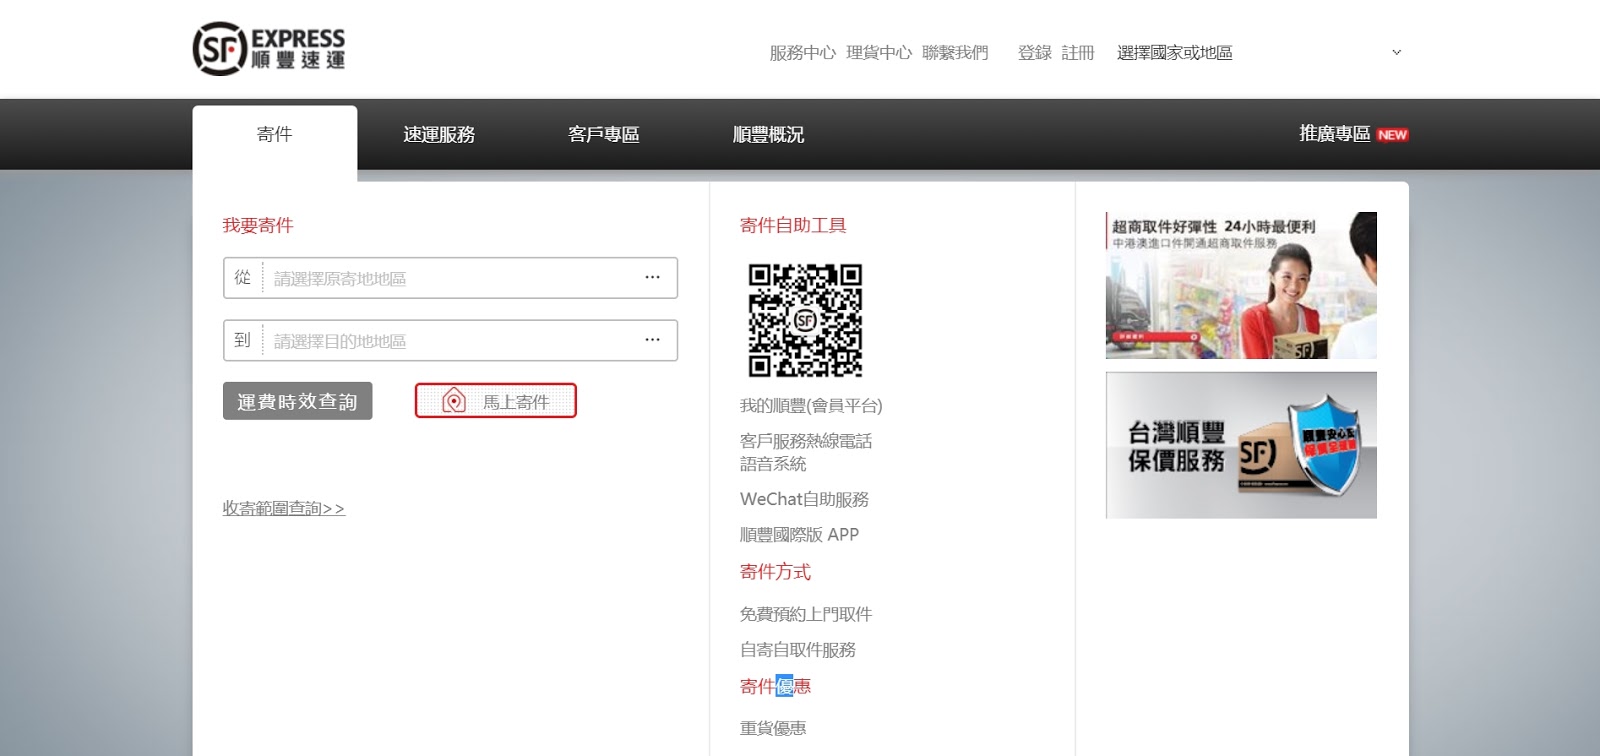Click the 登錄 login link
The width and height of the screenshot is (1600, 756).
pyautogui.click(x=1034, y=53)
